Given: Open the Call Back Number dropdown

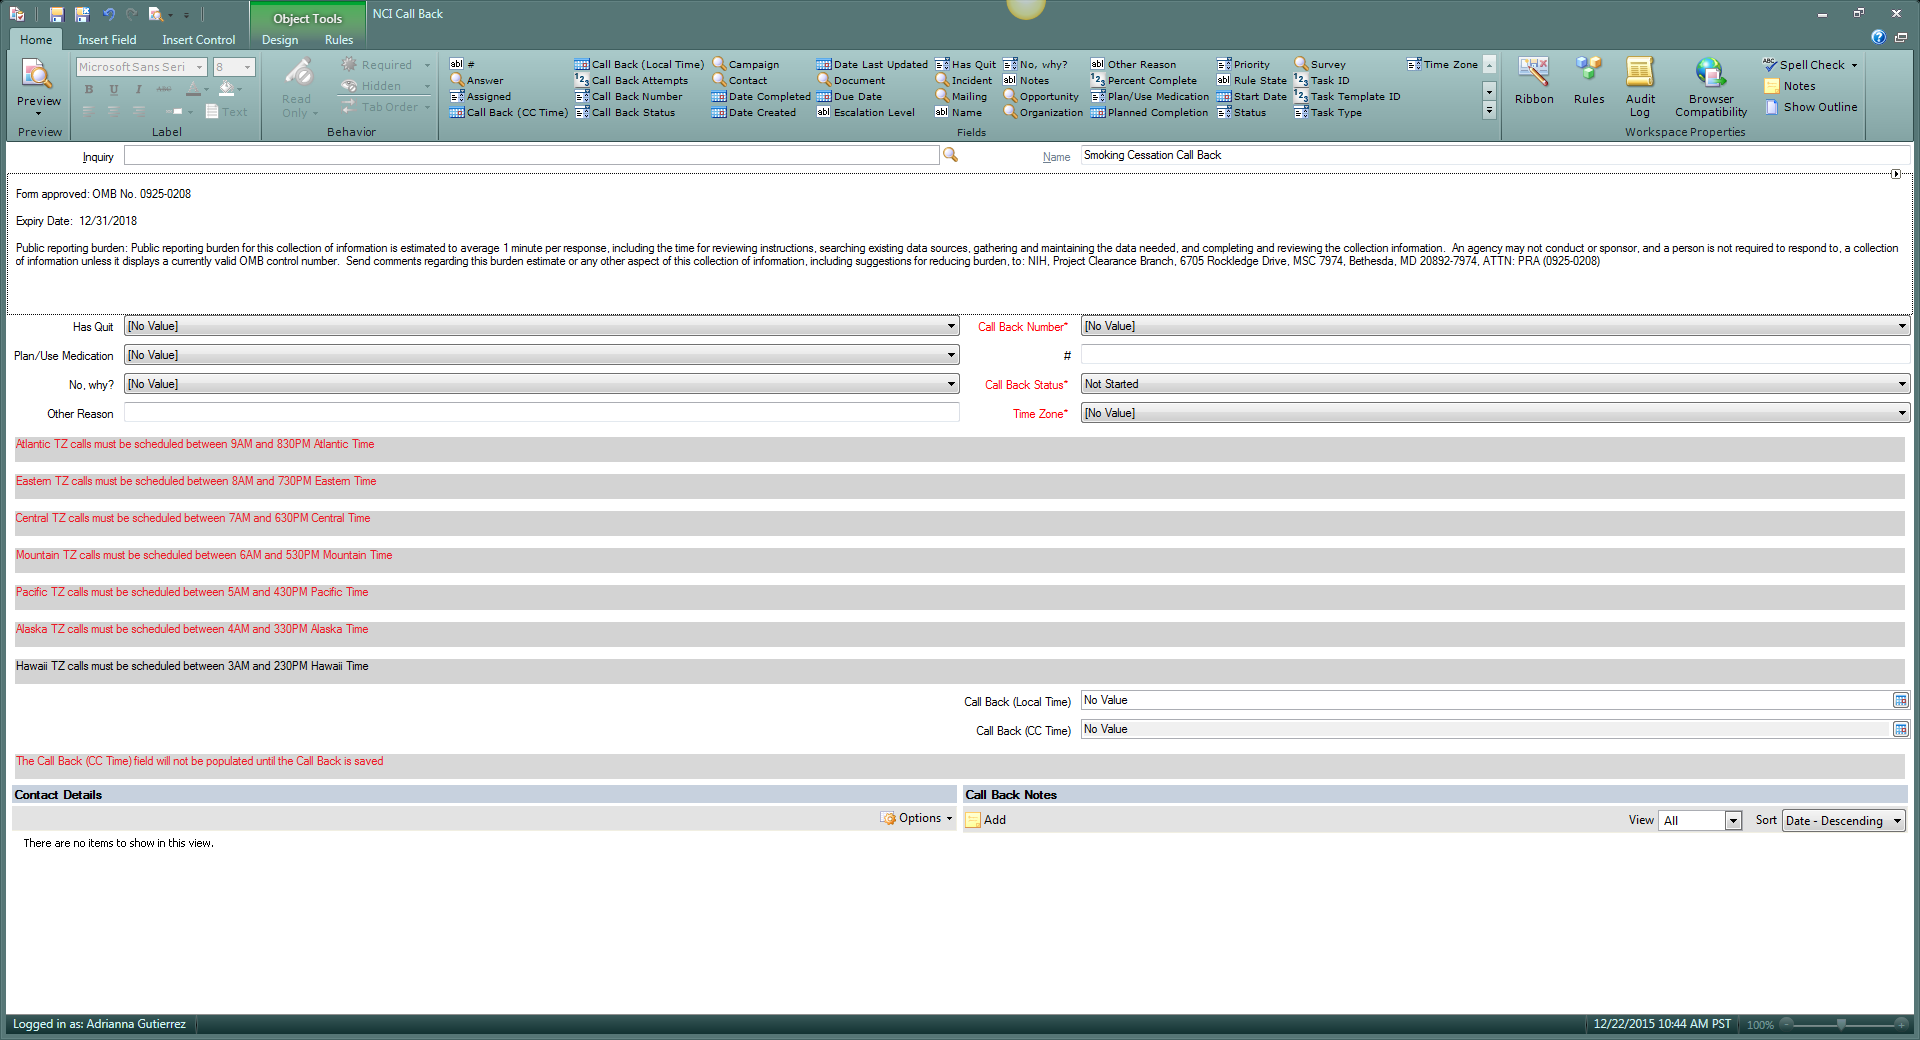Looking at the screenshot, I should click(1901, 326).
